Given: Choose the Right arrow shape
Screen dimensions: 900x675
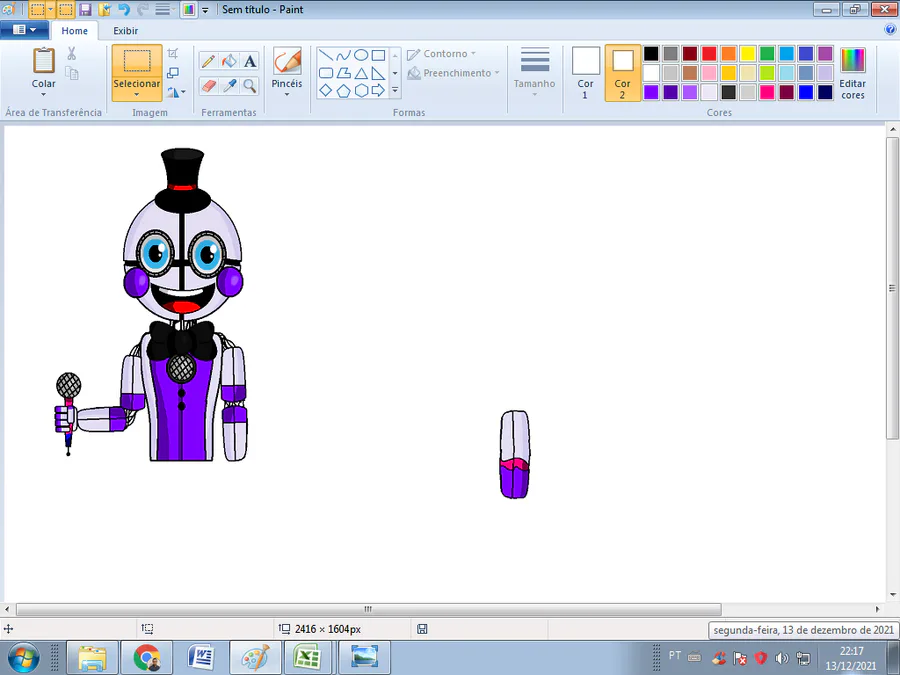Looking at the screenshot, I should 378,90.
